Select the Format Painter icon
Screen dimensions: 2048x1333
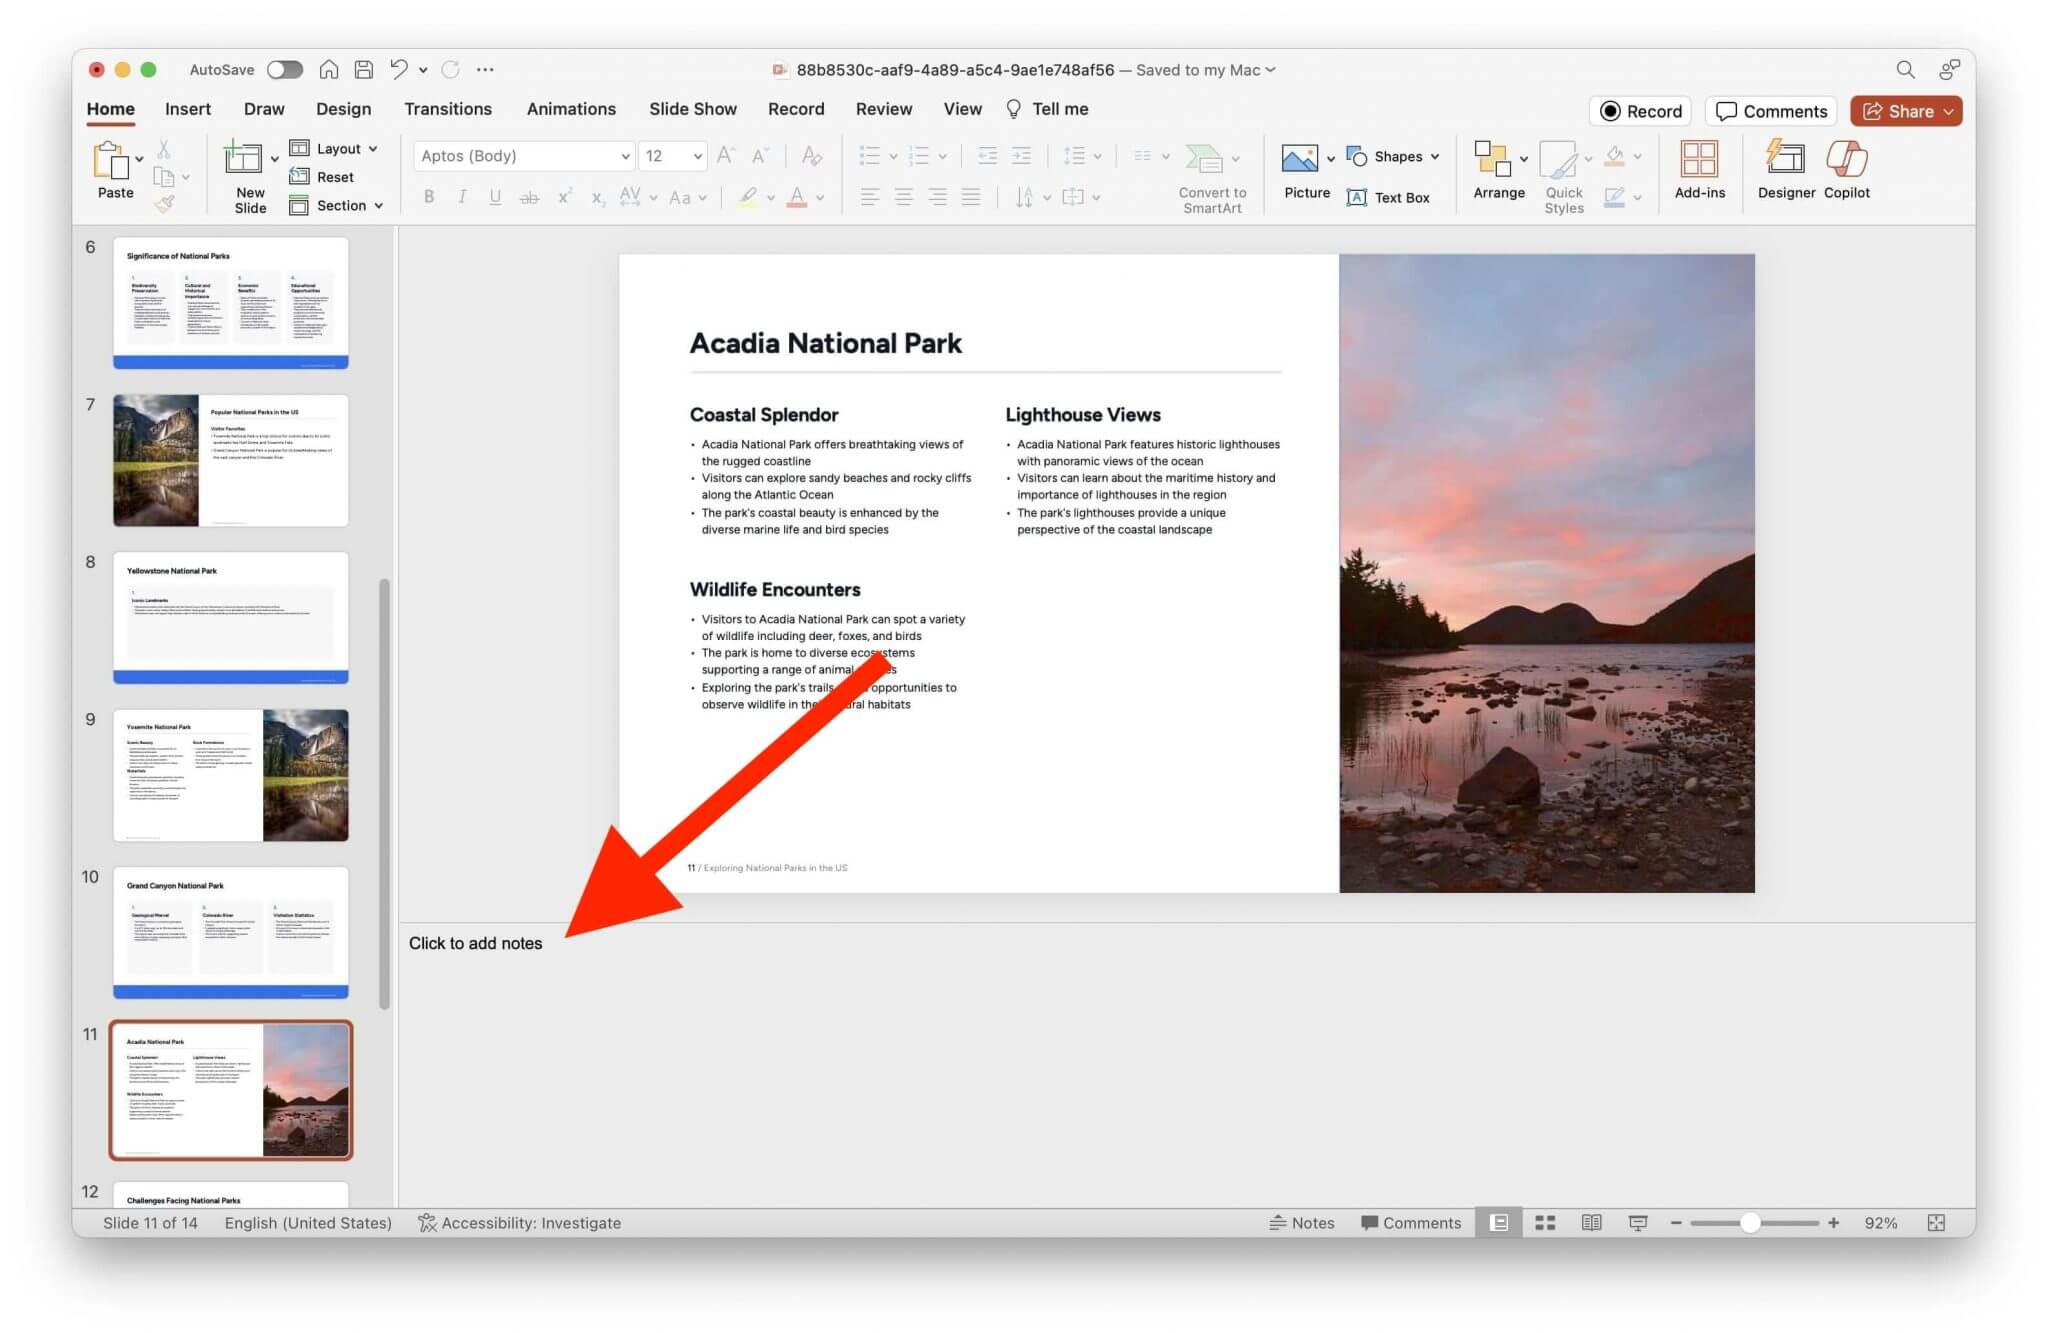click(x=166, y=203)
